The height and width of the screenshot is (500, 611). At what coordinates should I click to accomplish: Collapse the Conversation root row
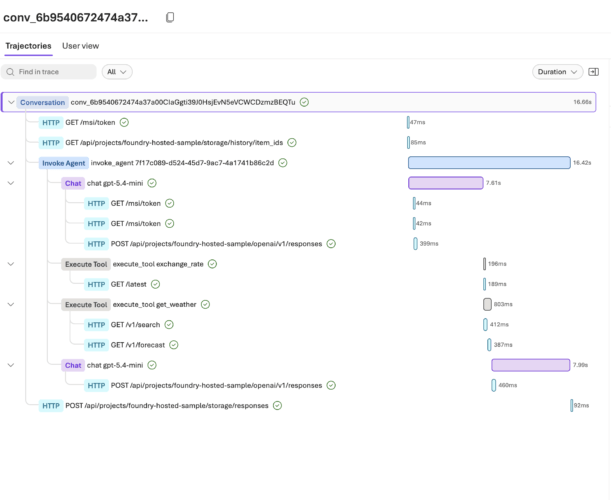[11, 102]
